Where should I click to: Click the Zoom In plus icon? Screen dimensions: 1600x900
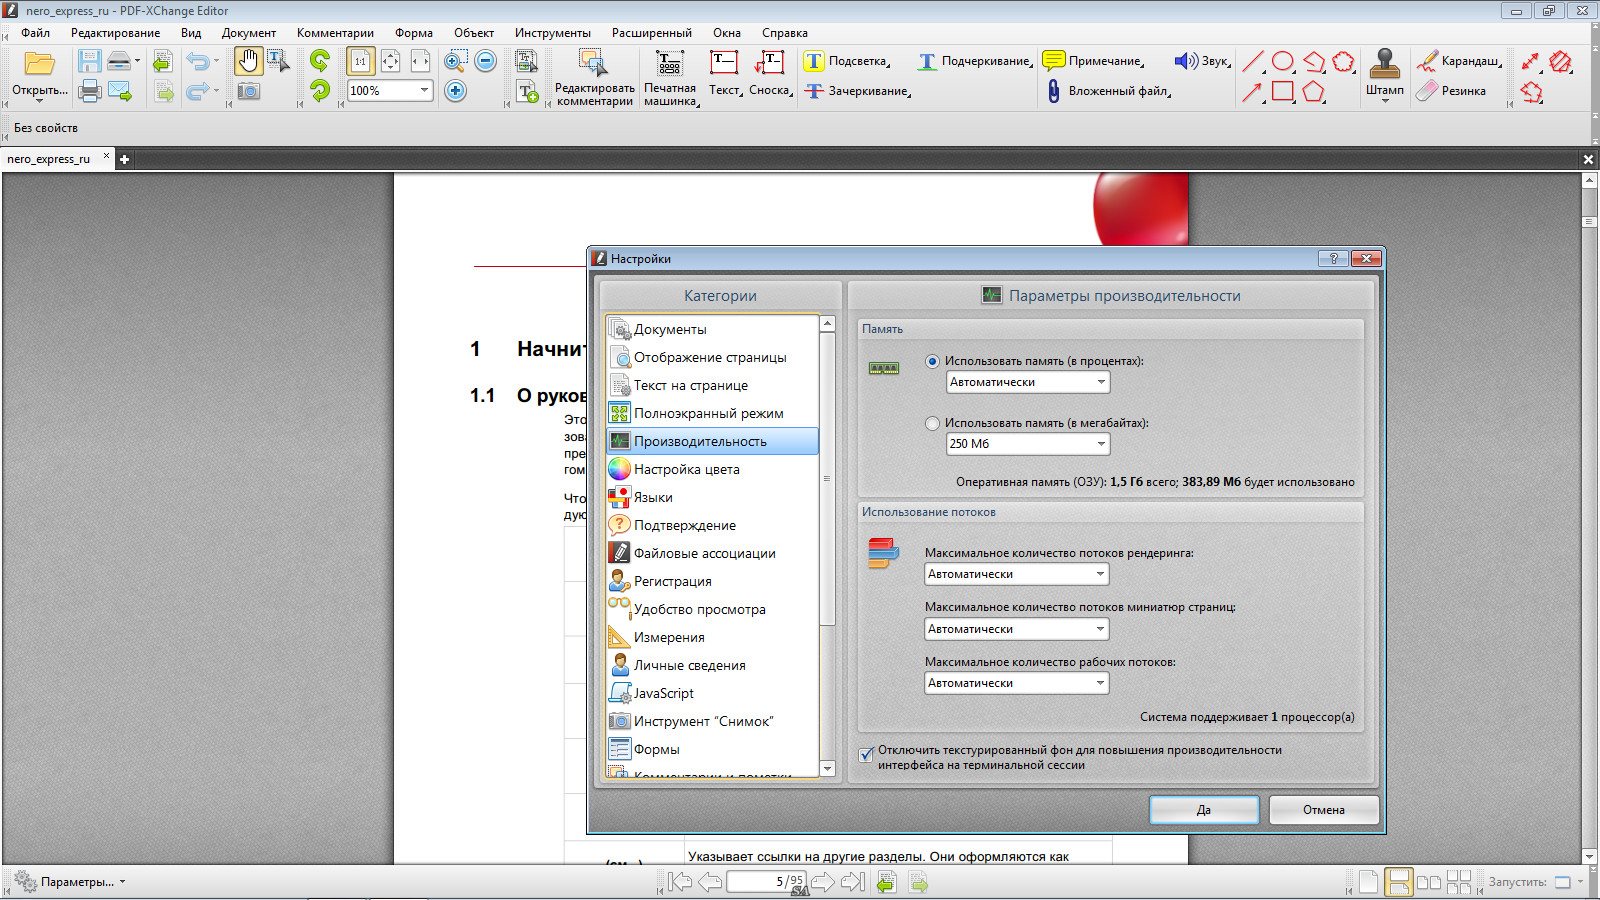[x=455, y=91]
